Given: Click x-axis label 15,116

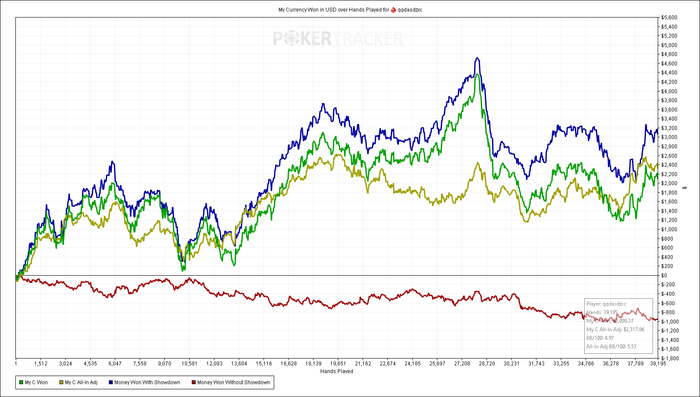Looking at the screenshot, I should click(x=264, y=364).
